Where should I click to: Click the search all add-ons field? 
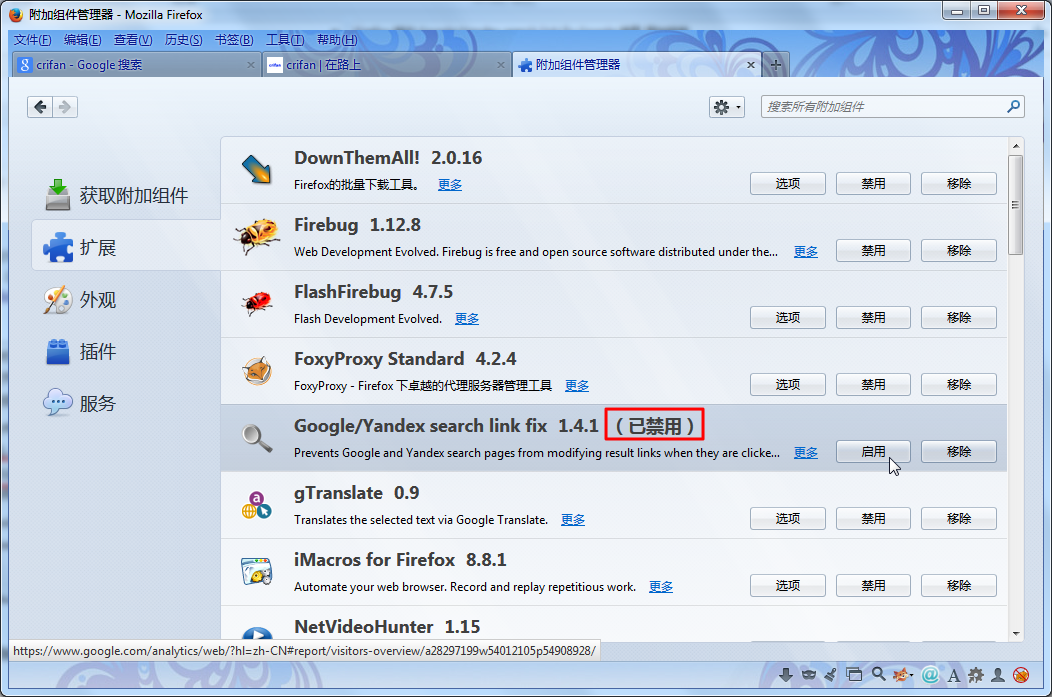(892, 107)
